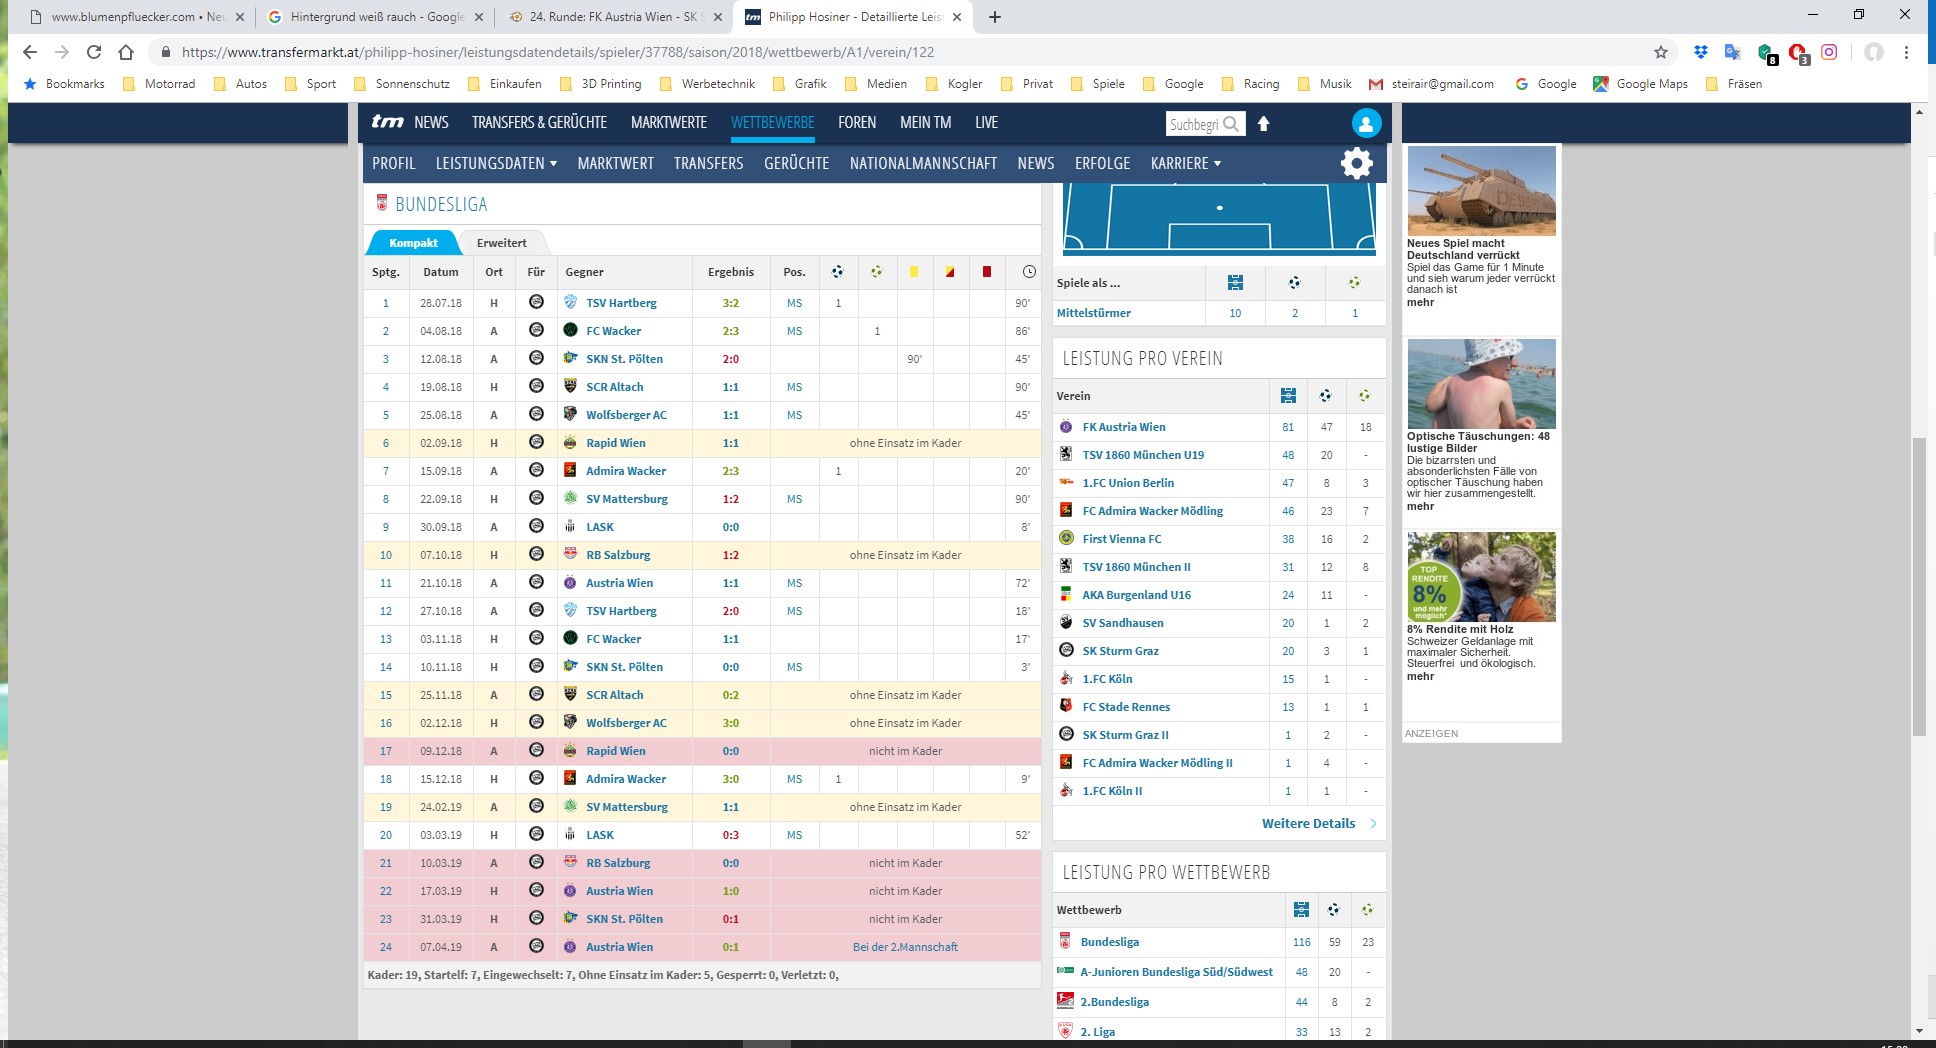Reload the page
The width and height of the screenshot is (1936, 1048).
tap(94, 52)
